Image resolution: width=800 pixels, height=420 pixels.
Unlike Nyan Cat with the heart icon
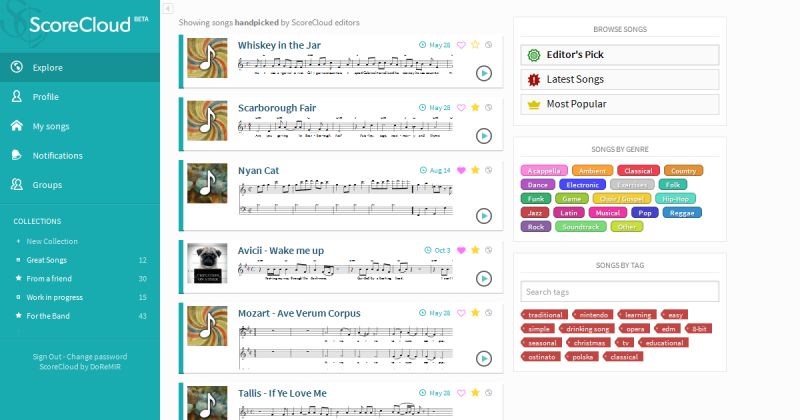[x=461, y=170]
